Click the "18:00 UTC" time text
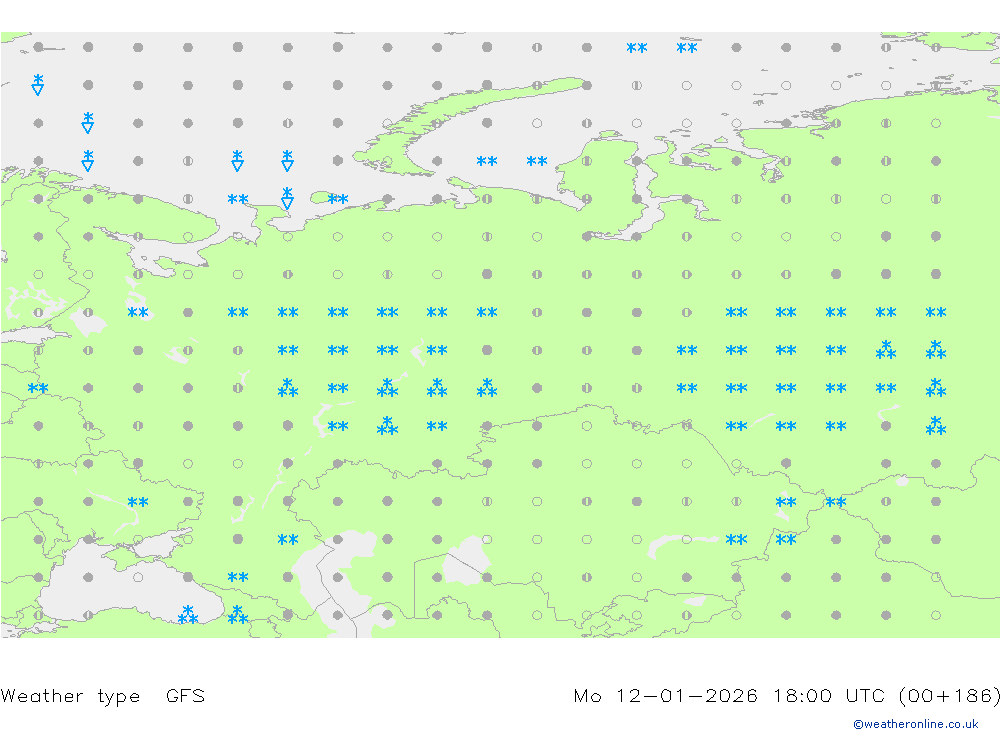Viewport: 1000px width, 733px height. 829,695
